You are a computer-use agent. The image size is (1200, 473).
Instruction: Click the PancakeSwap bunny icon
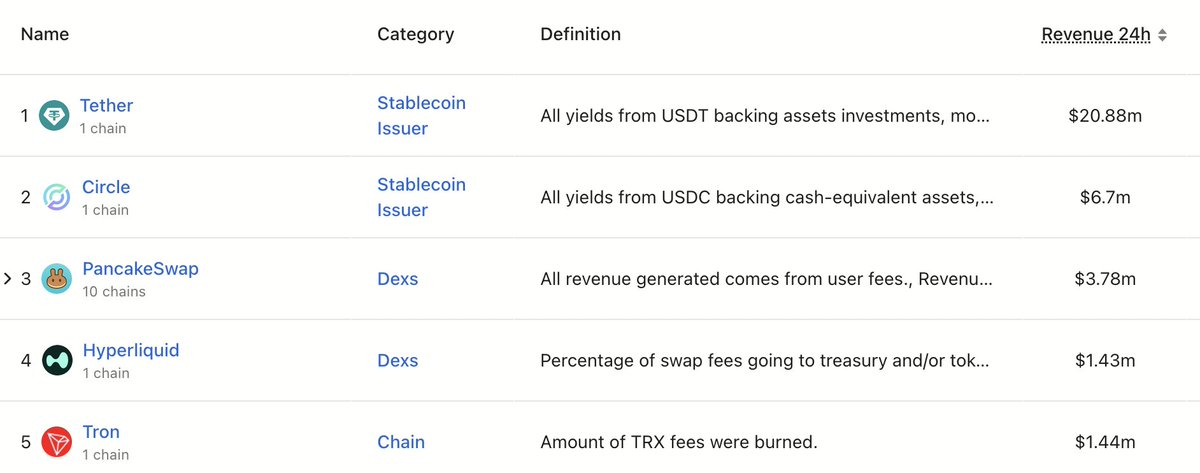[x=56, y=279]
